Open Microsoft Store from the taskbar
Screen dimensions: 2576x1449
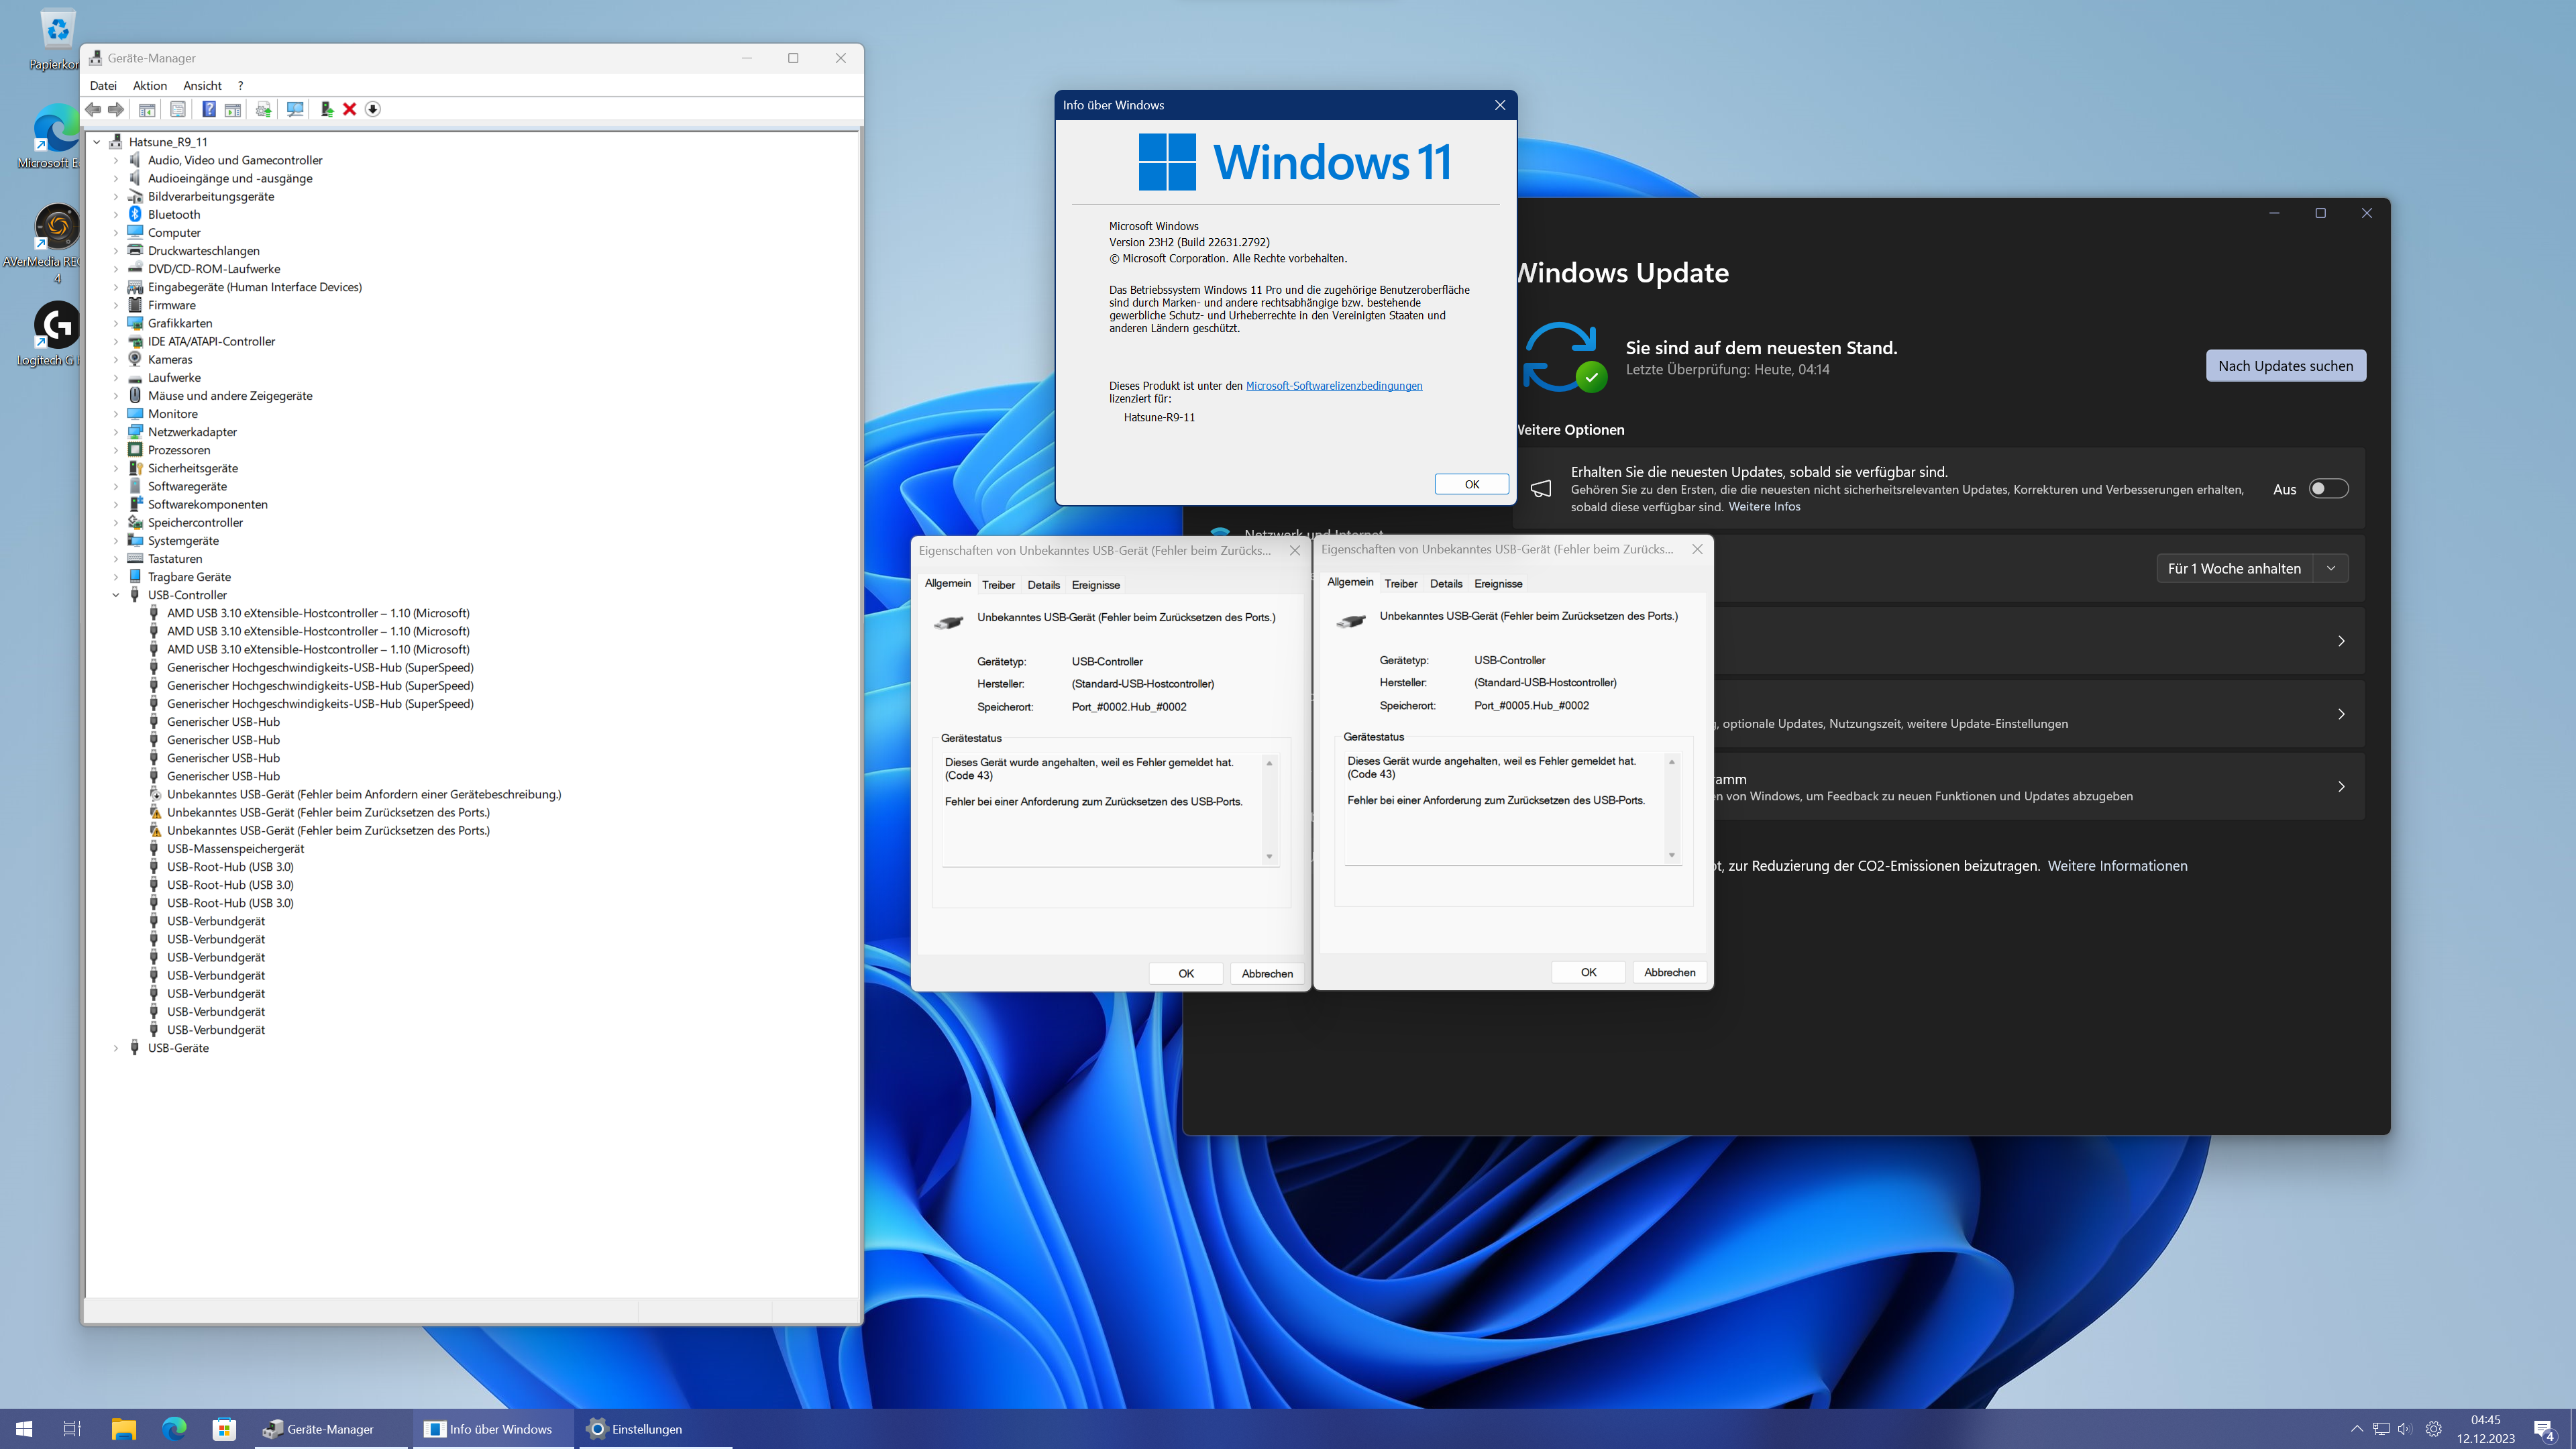[224, 1429]
